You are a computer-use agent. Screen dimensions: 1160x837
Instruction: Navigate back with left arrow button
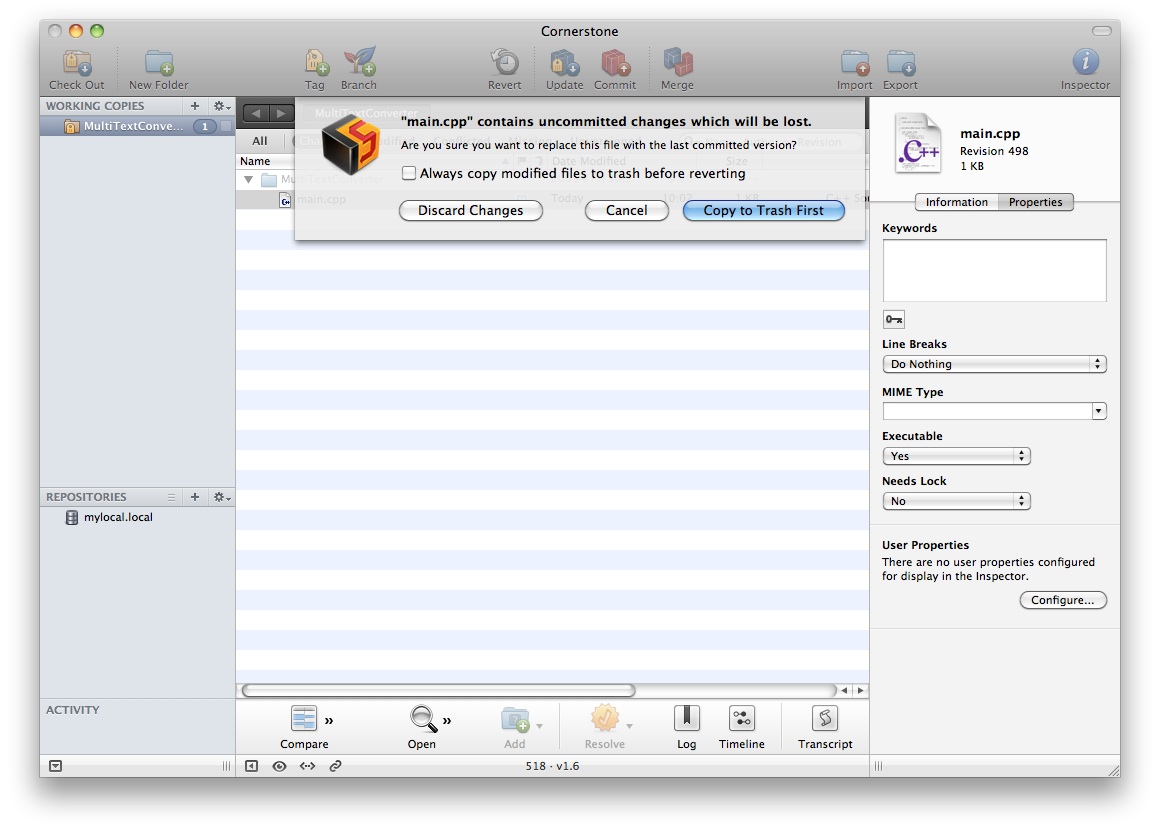click(x=256, y=113)
